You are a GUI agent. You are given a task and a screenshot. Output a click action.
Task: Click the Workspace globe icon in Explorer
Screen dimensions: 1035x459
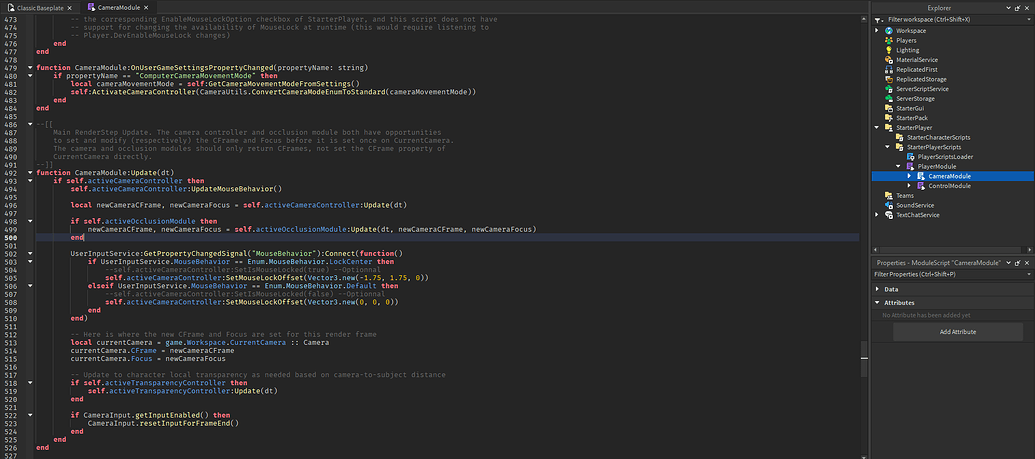click(888, 31)
